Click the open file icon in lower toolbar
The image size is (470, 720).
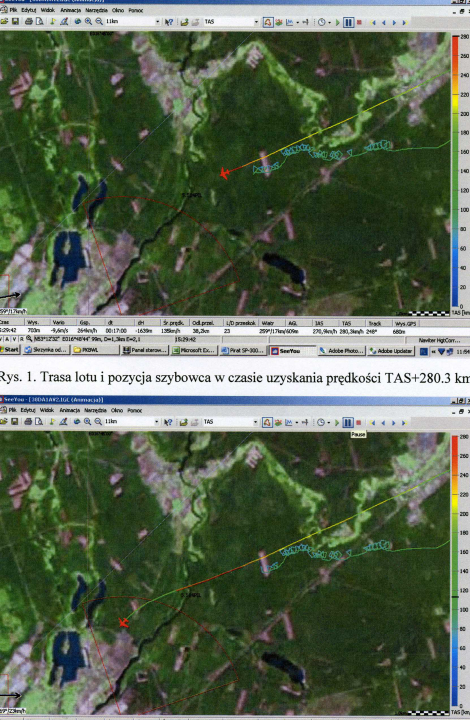pyautogui.click(x=4, y=421)
